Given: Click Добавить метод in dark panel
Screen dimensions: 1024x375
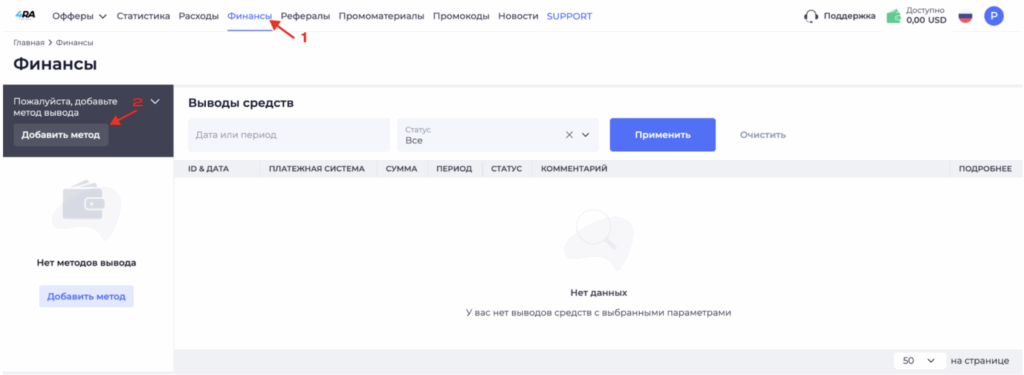Looking at the screenshot, I should pos(61,135).
